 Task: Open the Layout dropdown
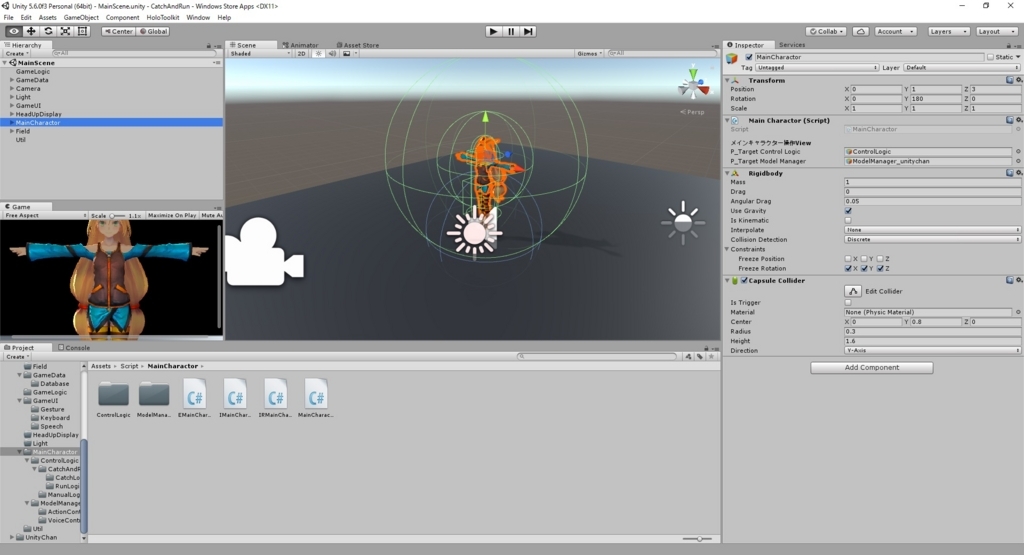[997, 31]
